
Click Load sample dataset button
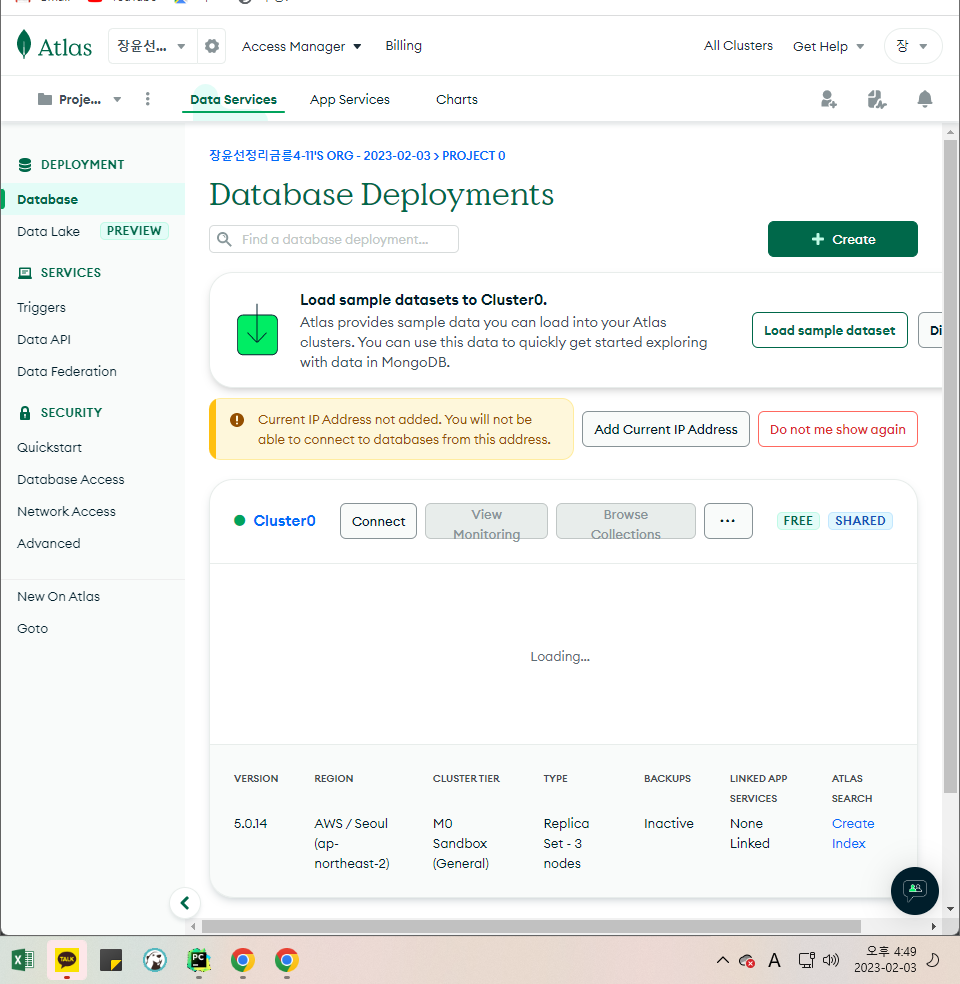coord(829,330)
